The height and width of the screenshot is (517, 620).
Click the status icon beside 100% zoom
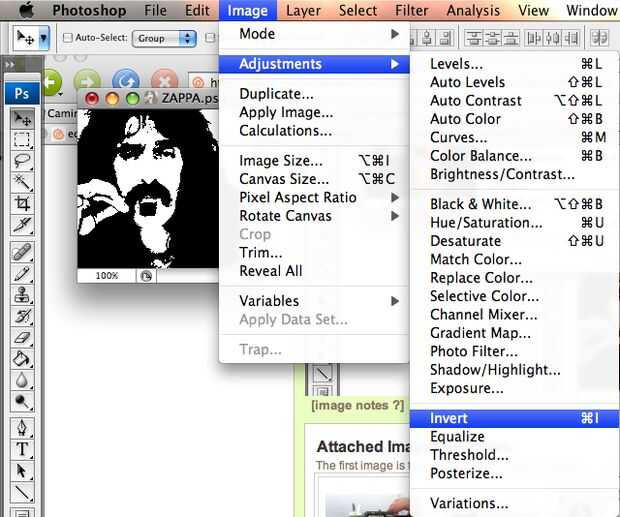tap(146, 276)
